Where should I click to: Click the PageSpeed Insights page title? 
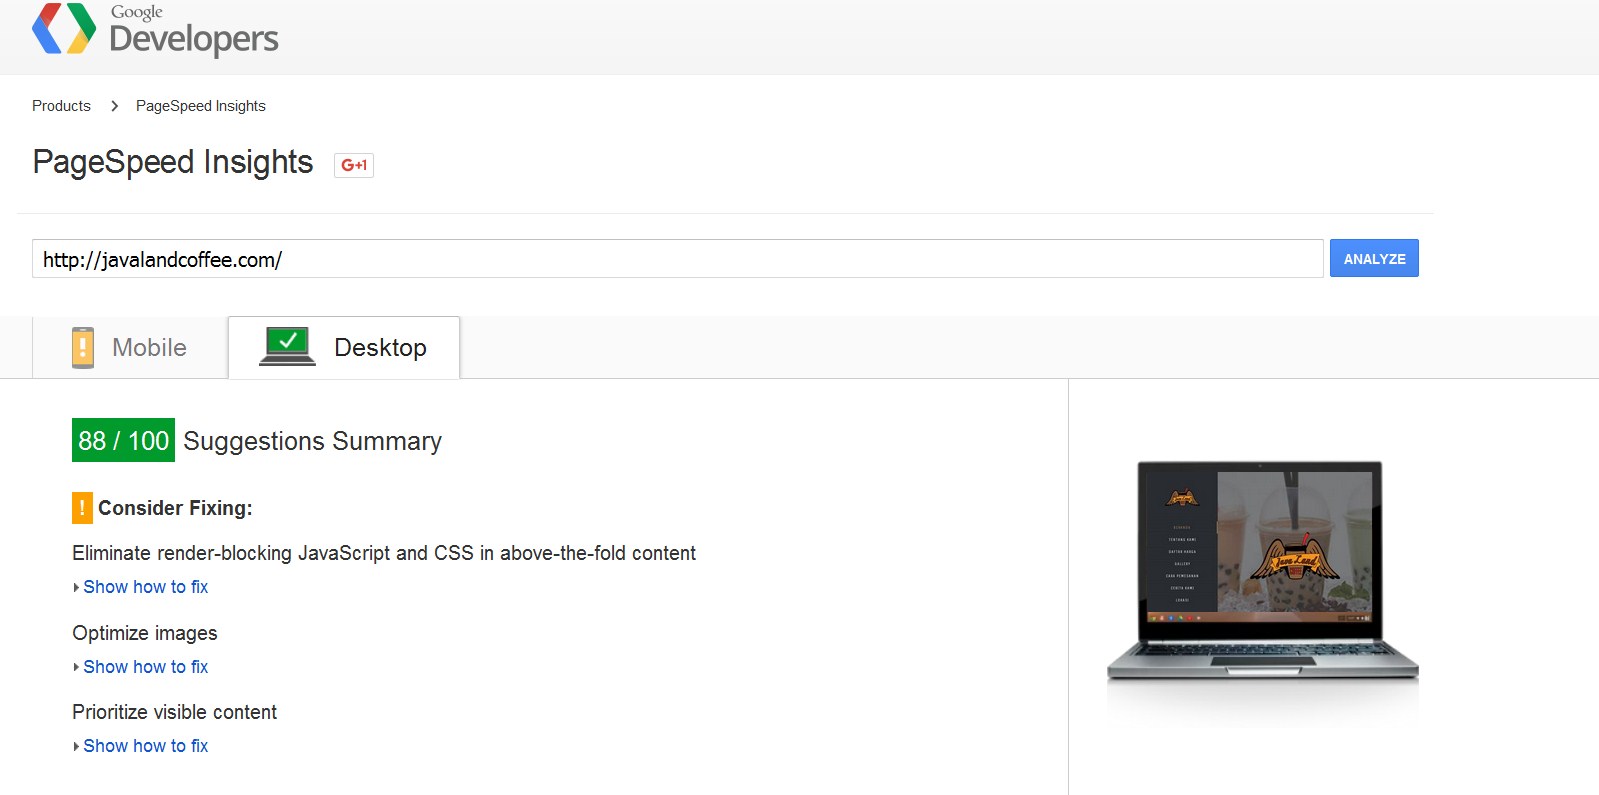tap(173, 162)
